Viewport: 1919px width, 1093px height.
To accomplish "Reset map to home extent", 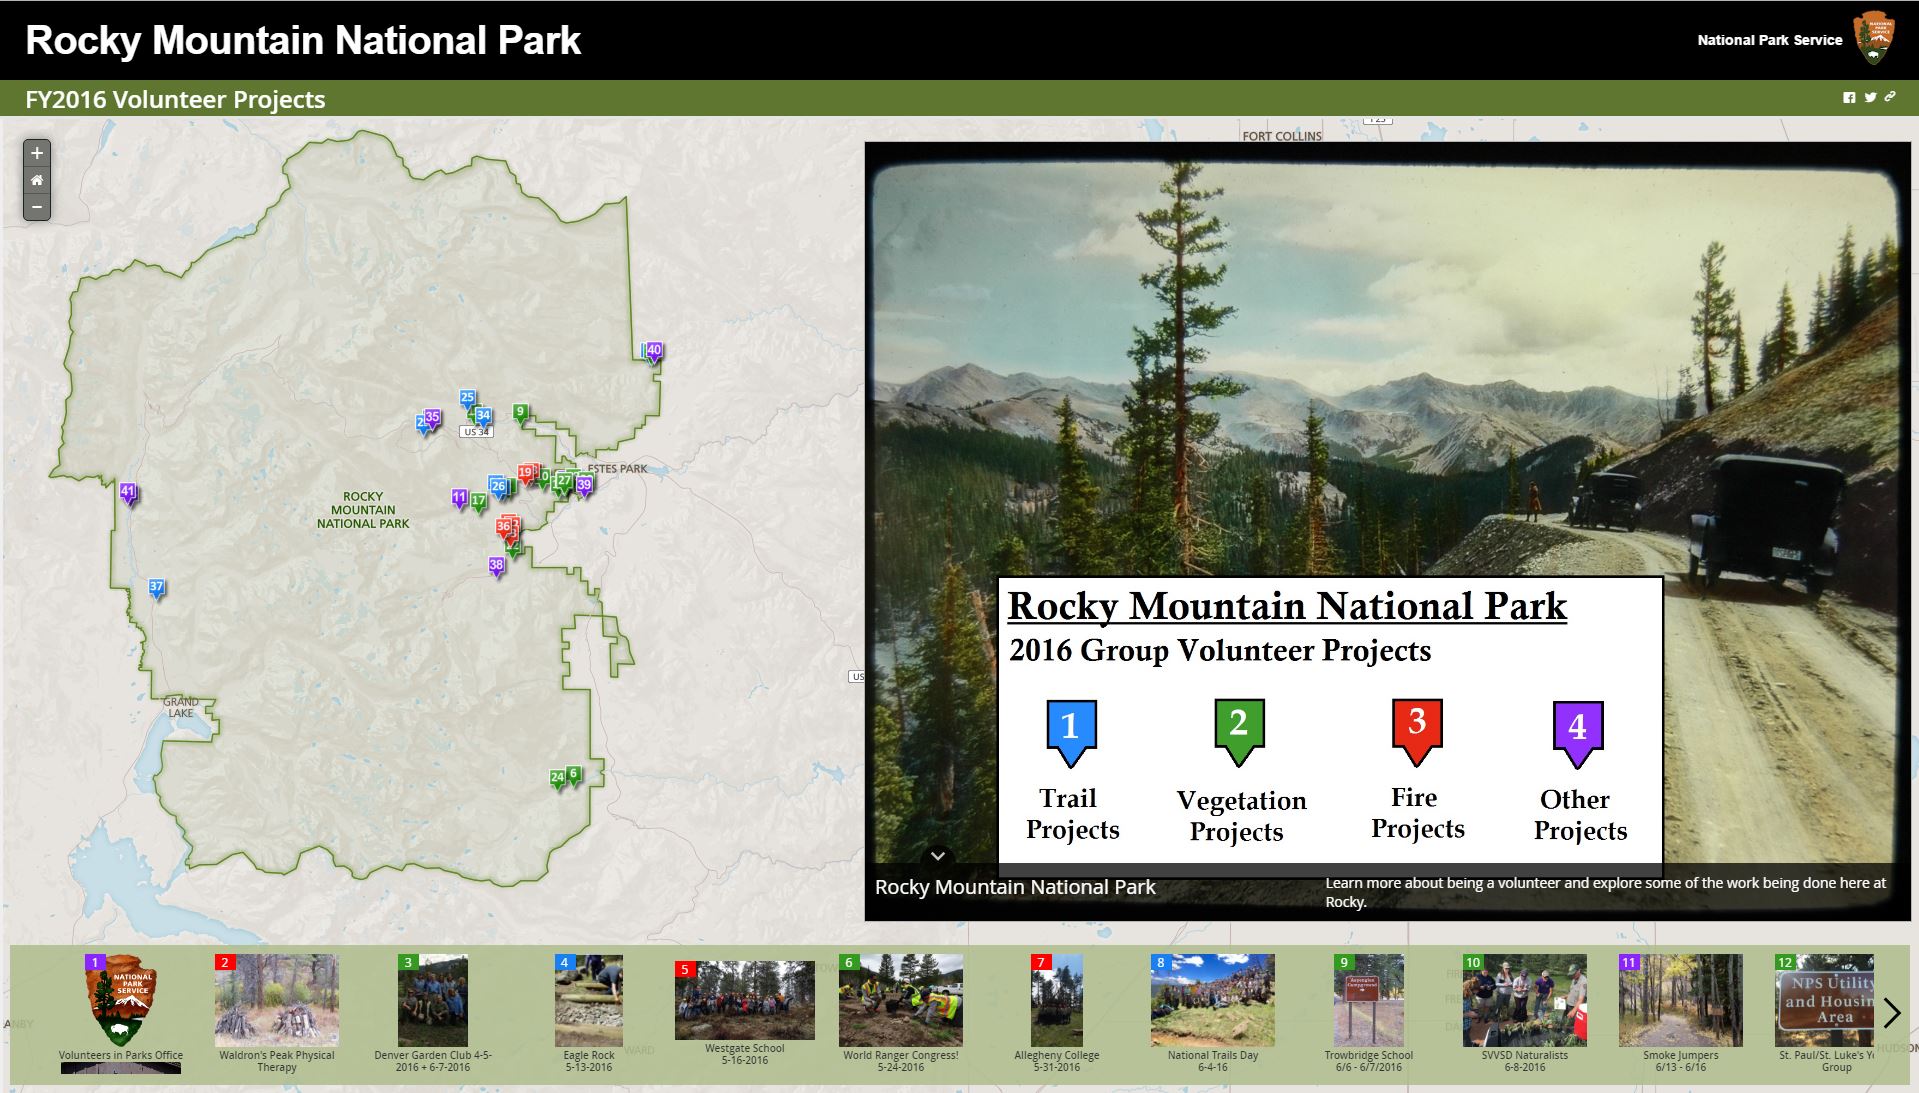I will click(x=37, y=180).
